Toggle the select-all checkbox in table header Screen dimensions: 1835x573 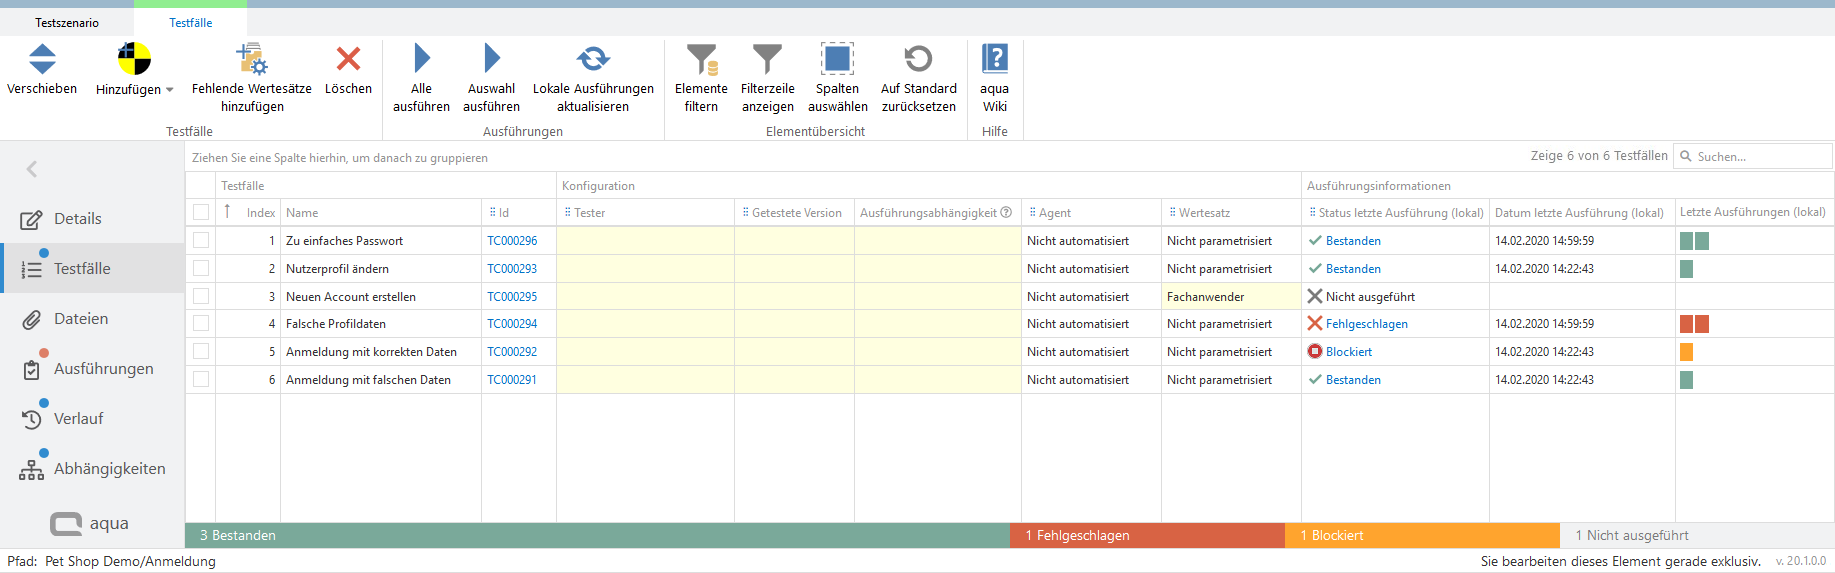(x=201, y=212)
